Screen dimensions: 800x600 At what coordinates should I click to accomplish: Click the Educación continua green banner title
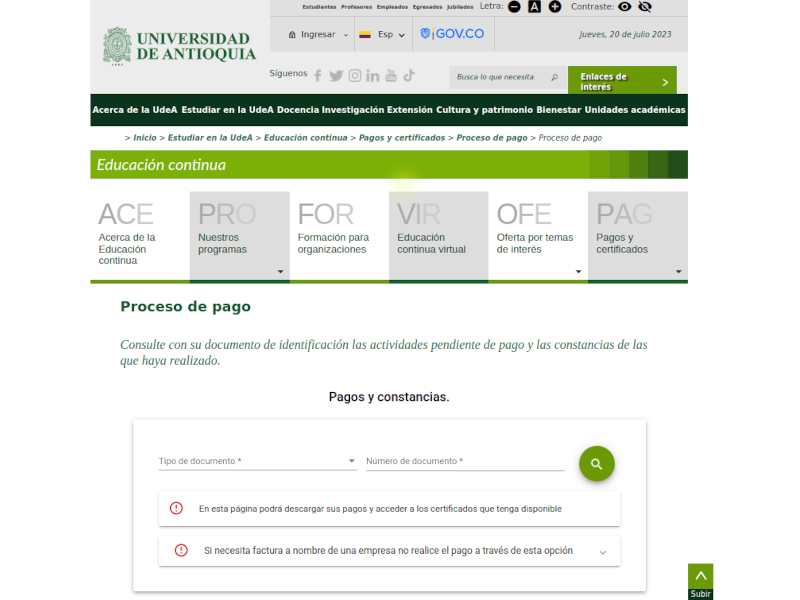161,165
